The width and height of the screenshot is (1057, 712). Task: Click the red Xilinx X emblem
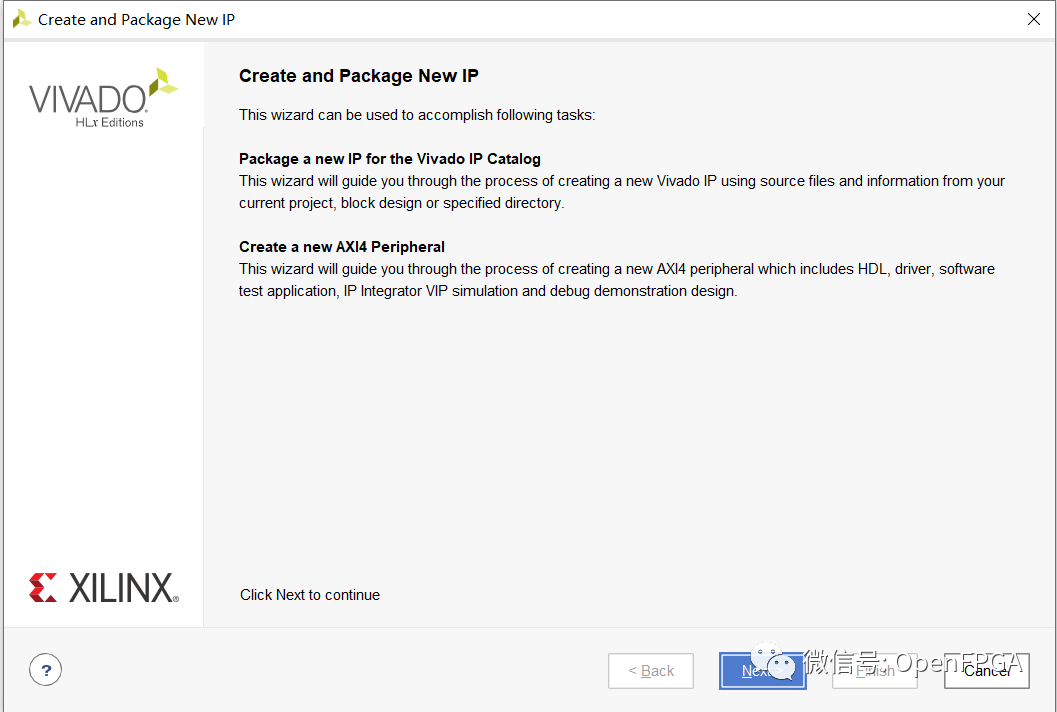[44, 588]
